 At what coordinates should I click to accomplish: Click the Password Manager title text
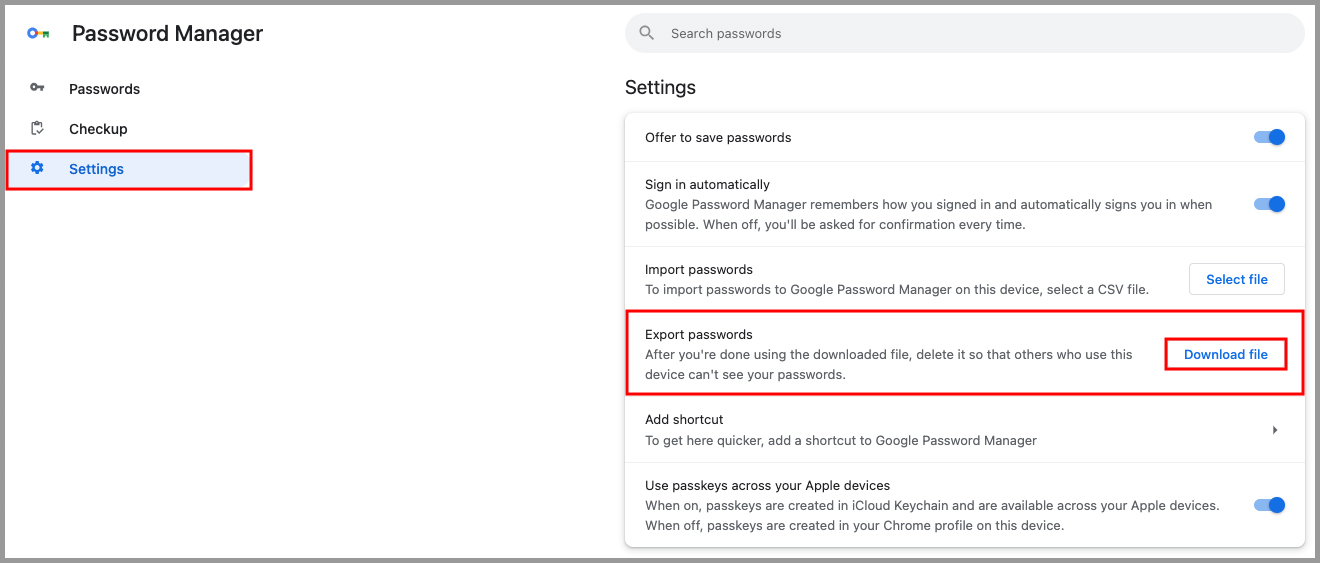[x=167, y=34]
